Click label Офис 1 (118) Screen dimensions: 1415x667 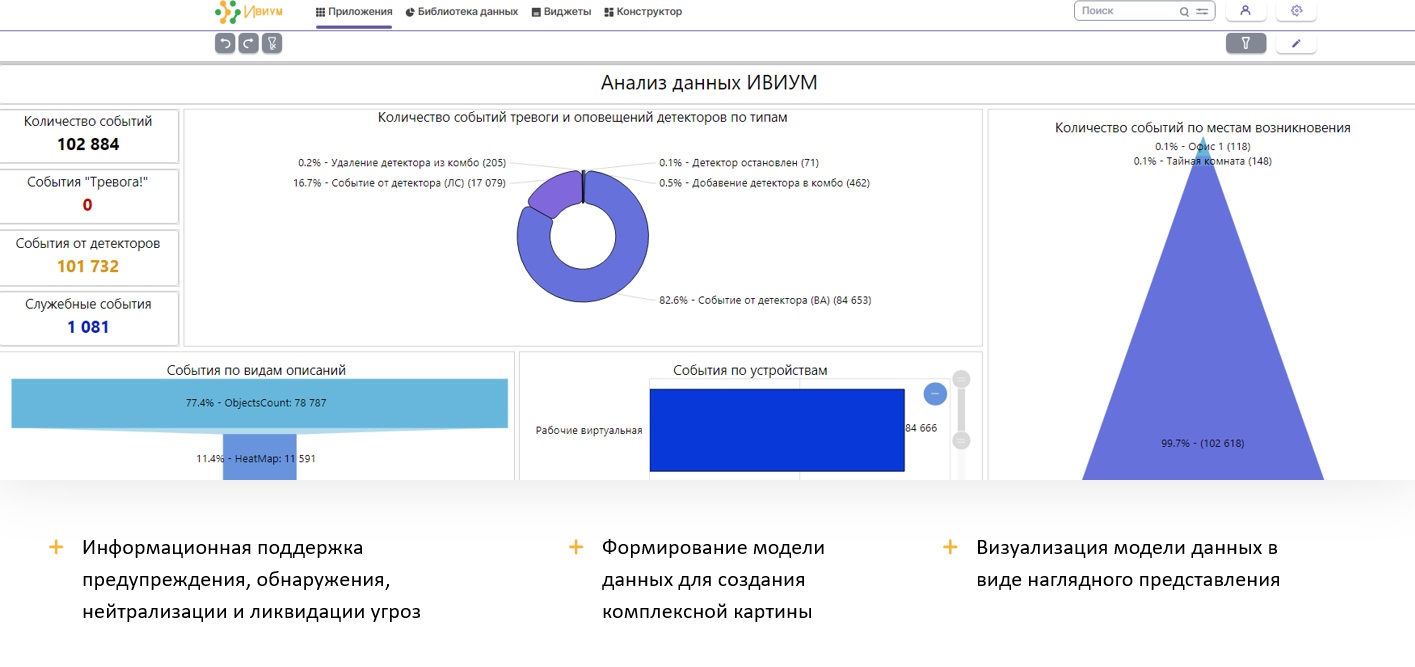[x=1203, y=146]
